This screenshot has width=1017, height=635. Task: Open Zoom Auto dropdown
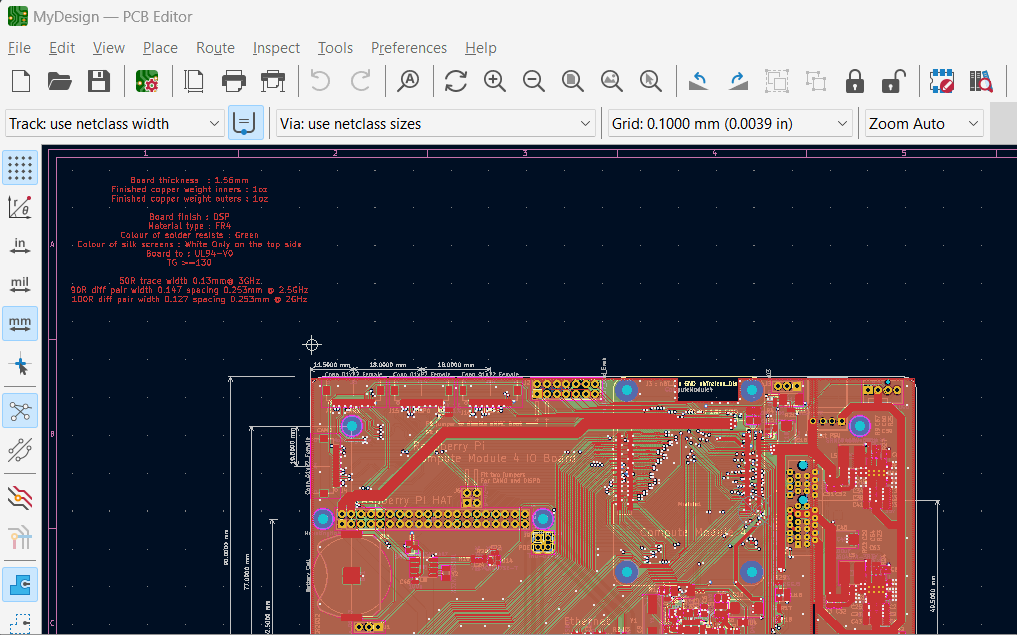click(x=924, y=123)
